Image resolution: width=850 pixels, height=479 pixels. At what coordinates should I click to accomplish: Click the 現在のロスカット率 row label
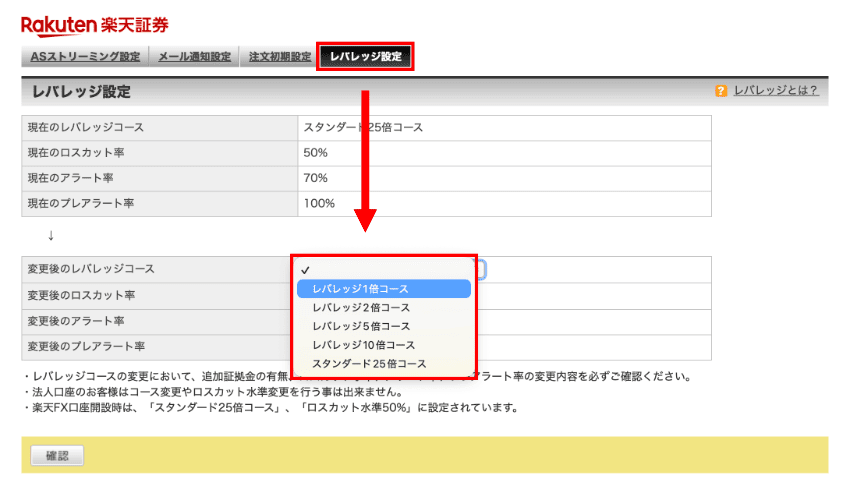(76, 153)
